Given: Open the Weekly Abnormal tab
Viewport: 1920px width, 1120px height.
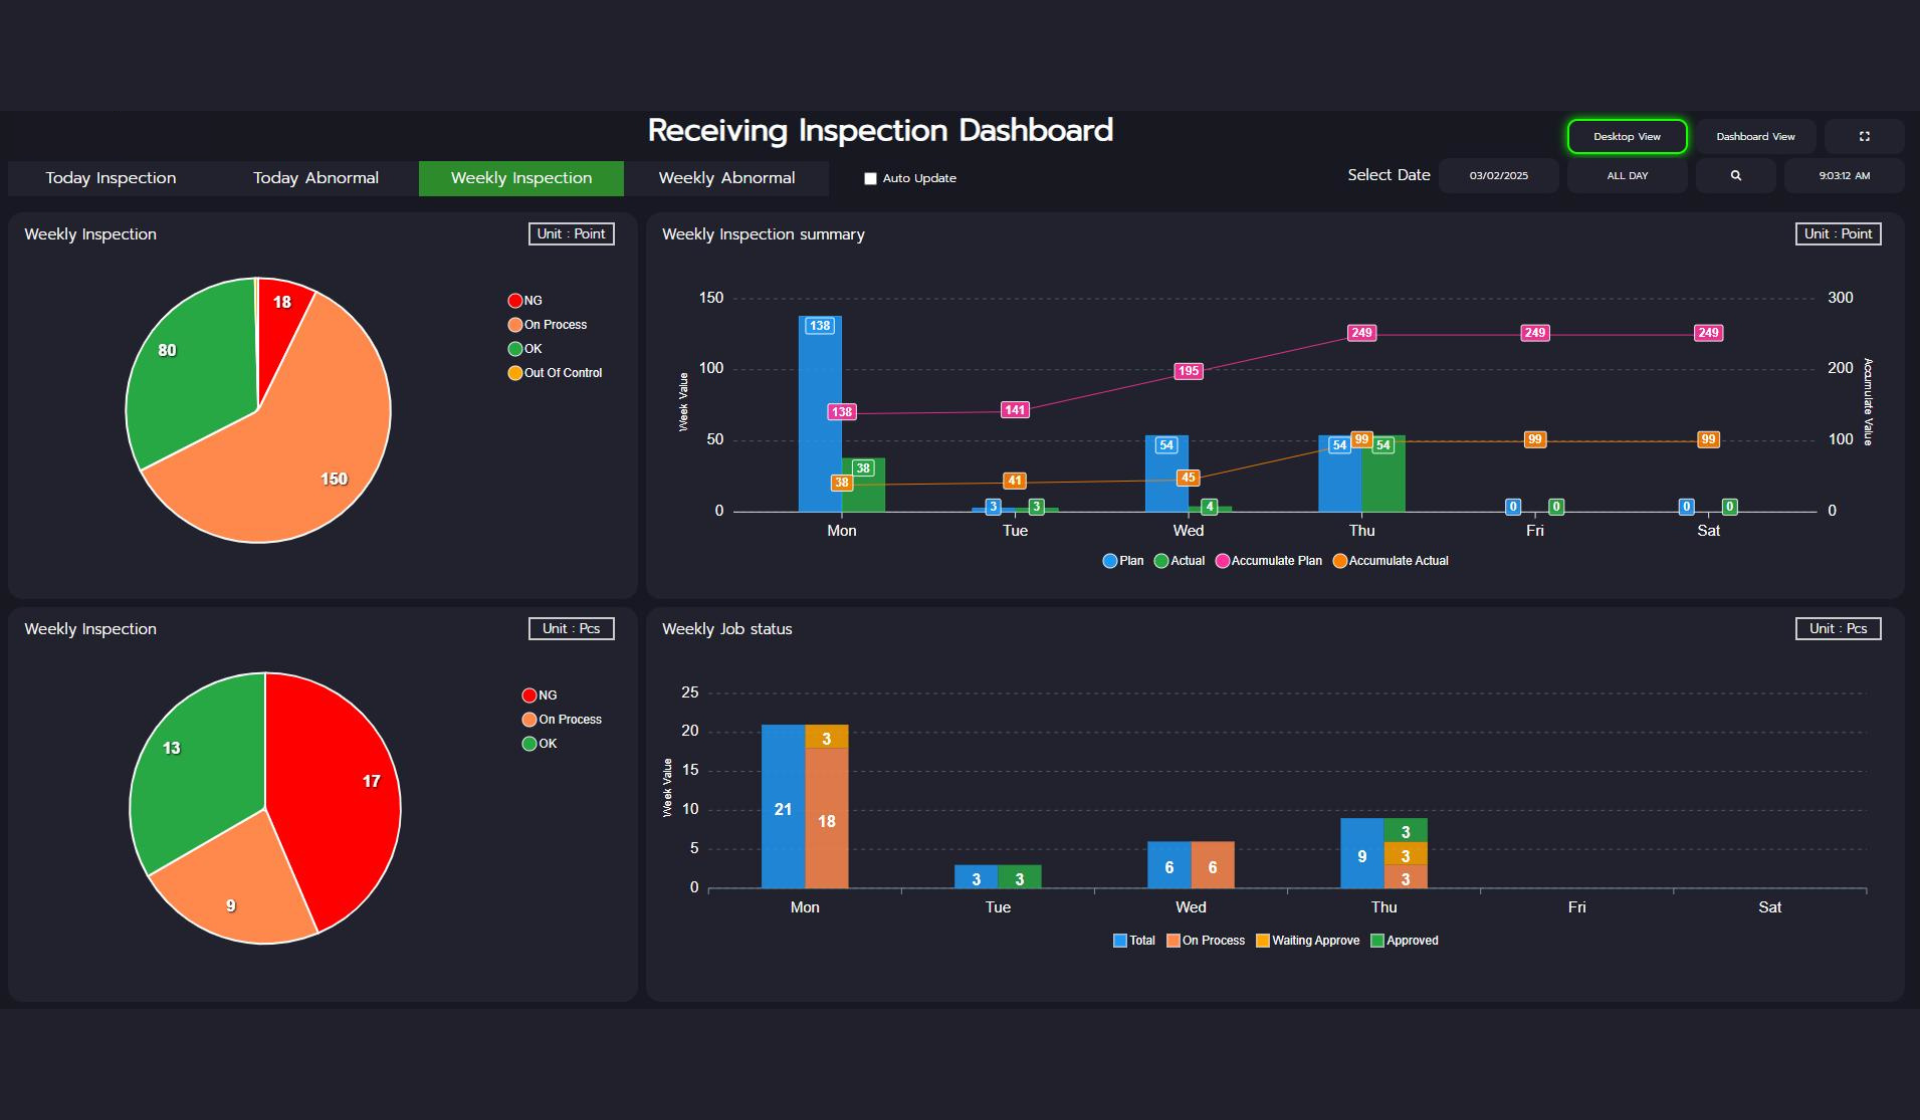Looking at the screenshot, I should 726,178.
